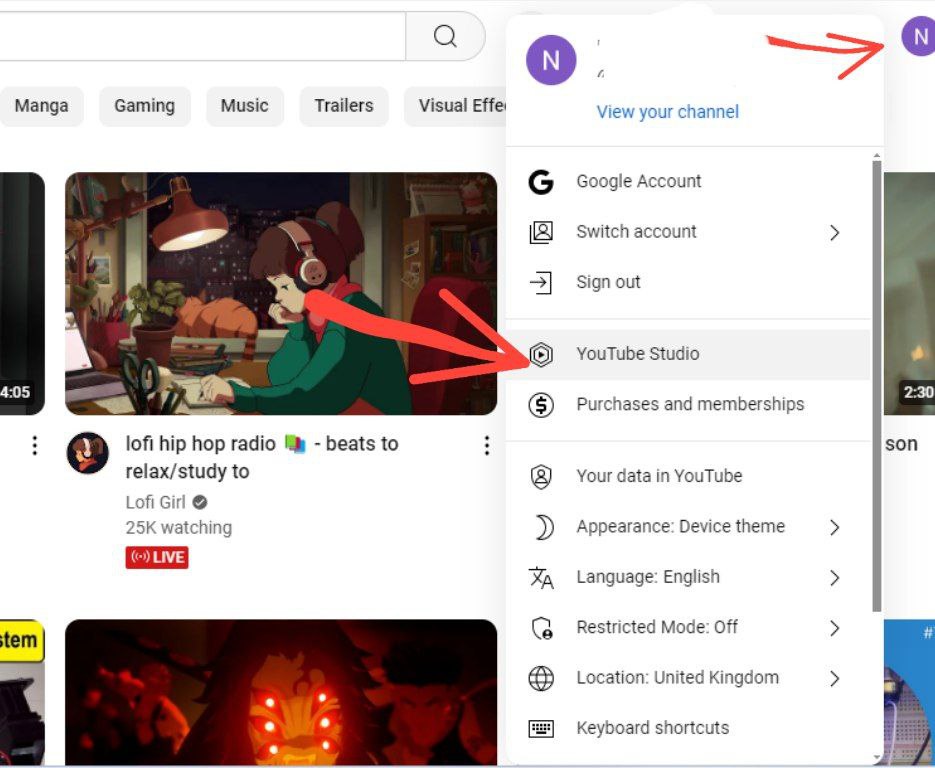935x768 pixels.
Task: Click the search magnifier button
Action: [x=445, y=37]
